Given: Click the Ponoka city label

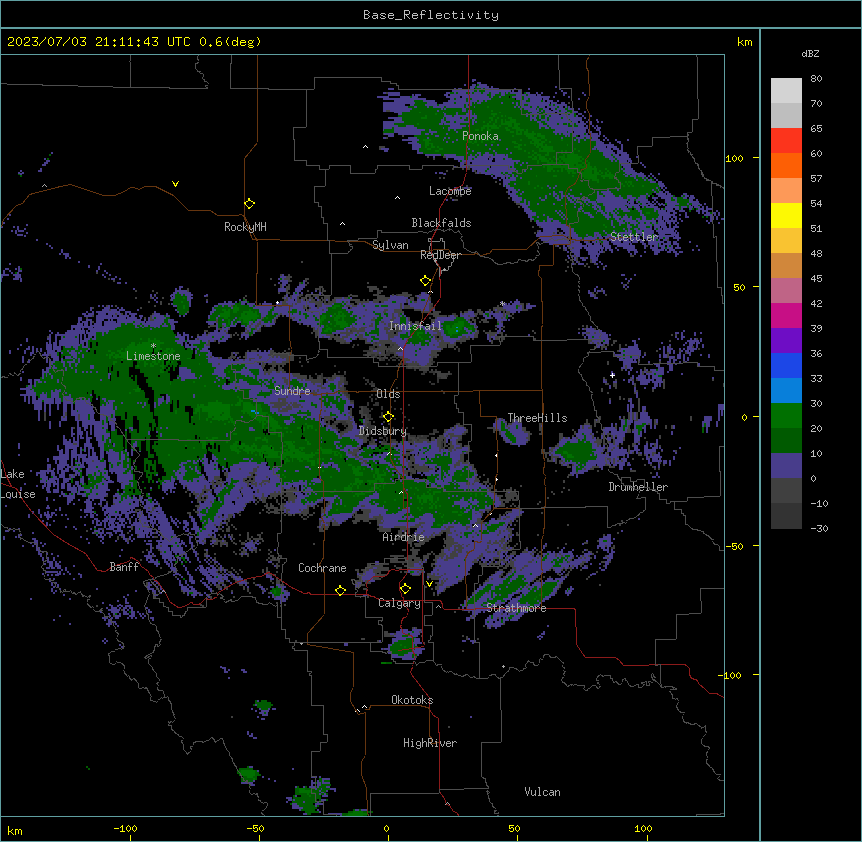Looking at the screenshot, I should pyautogui.click(x=480, y=136).
